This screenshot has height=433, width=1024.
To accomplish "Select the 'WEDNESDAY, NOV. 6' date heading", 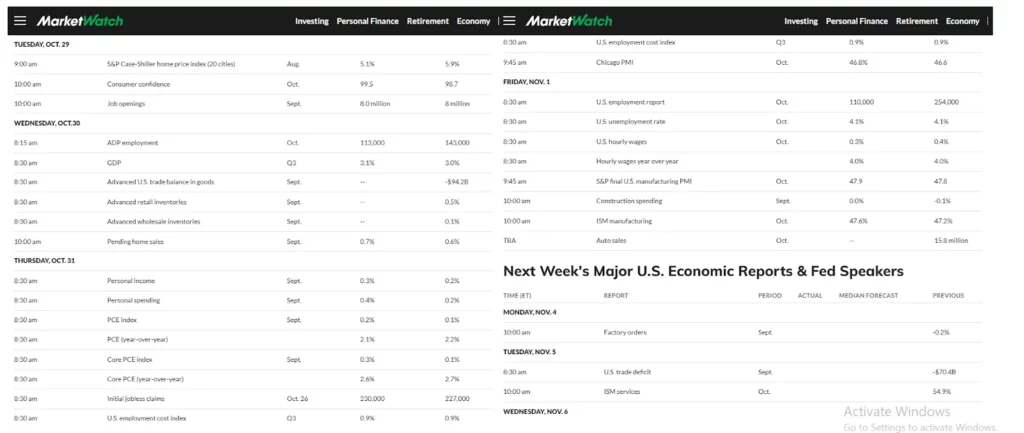I will click(x=536, y=411).
